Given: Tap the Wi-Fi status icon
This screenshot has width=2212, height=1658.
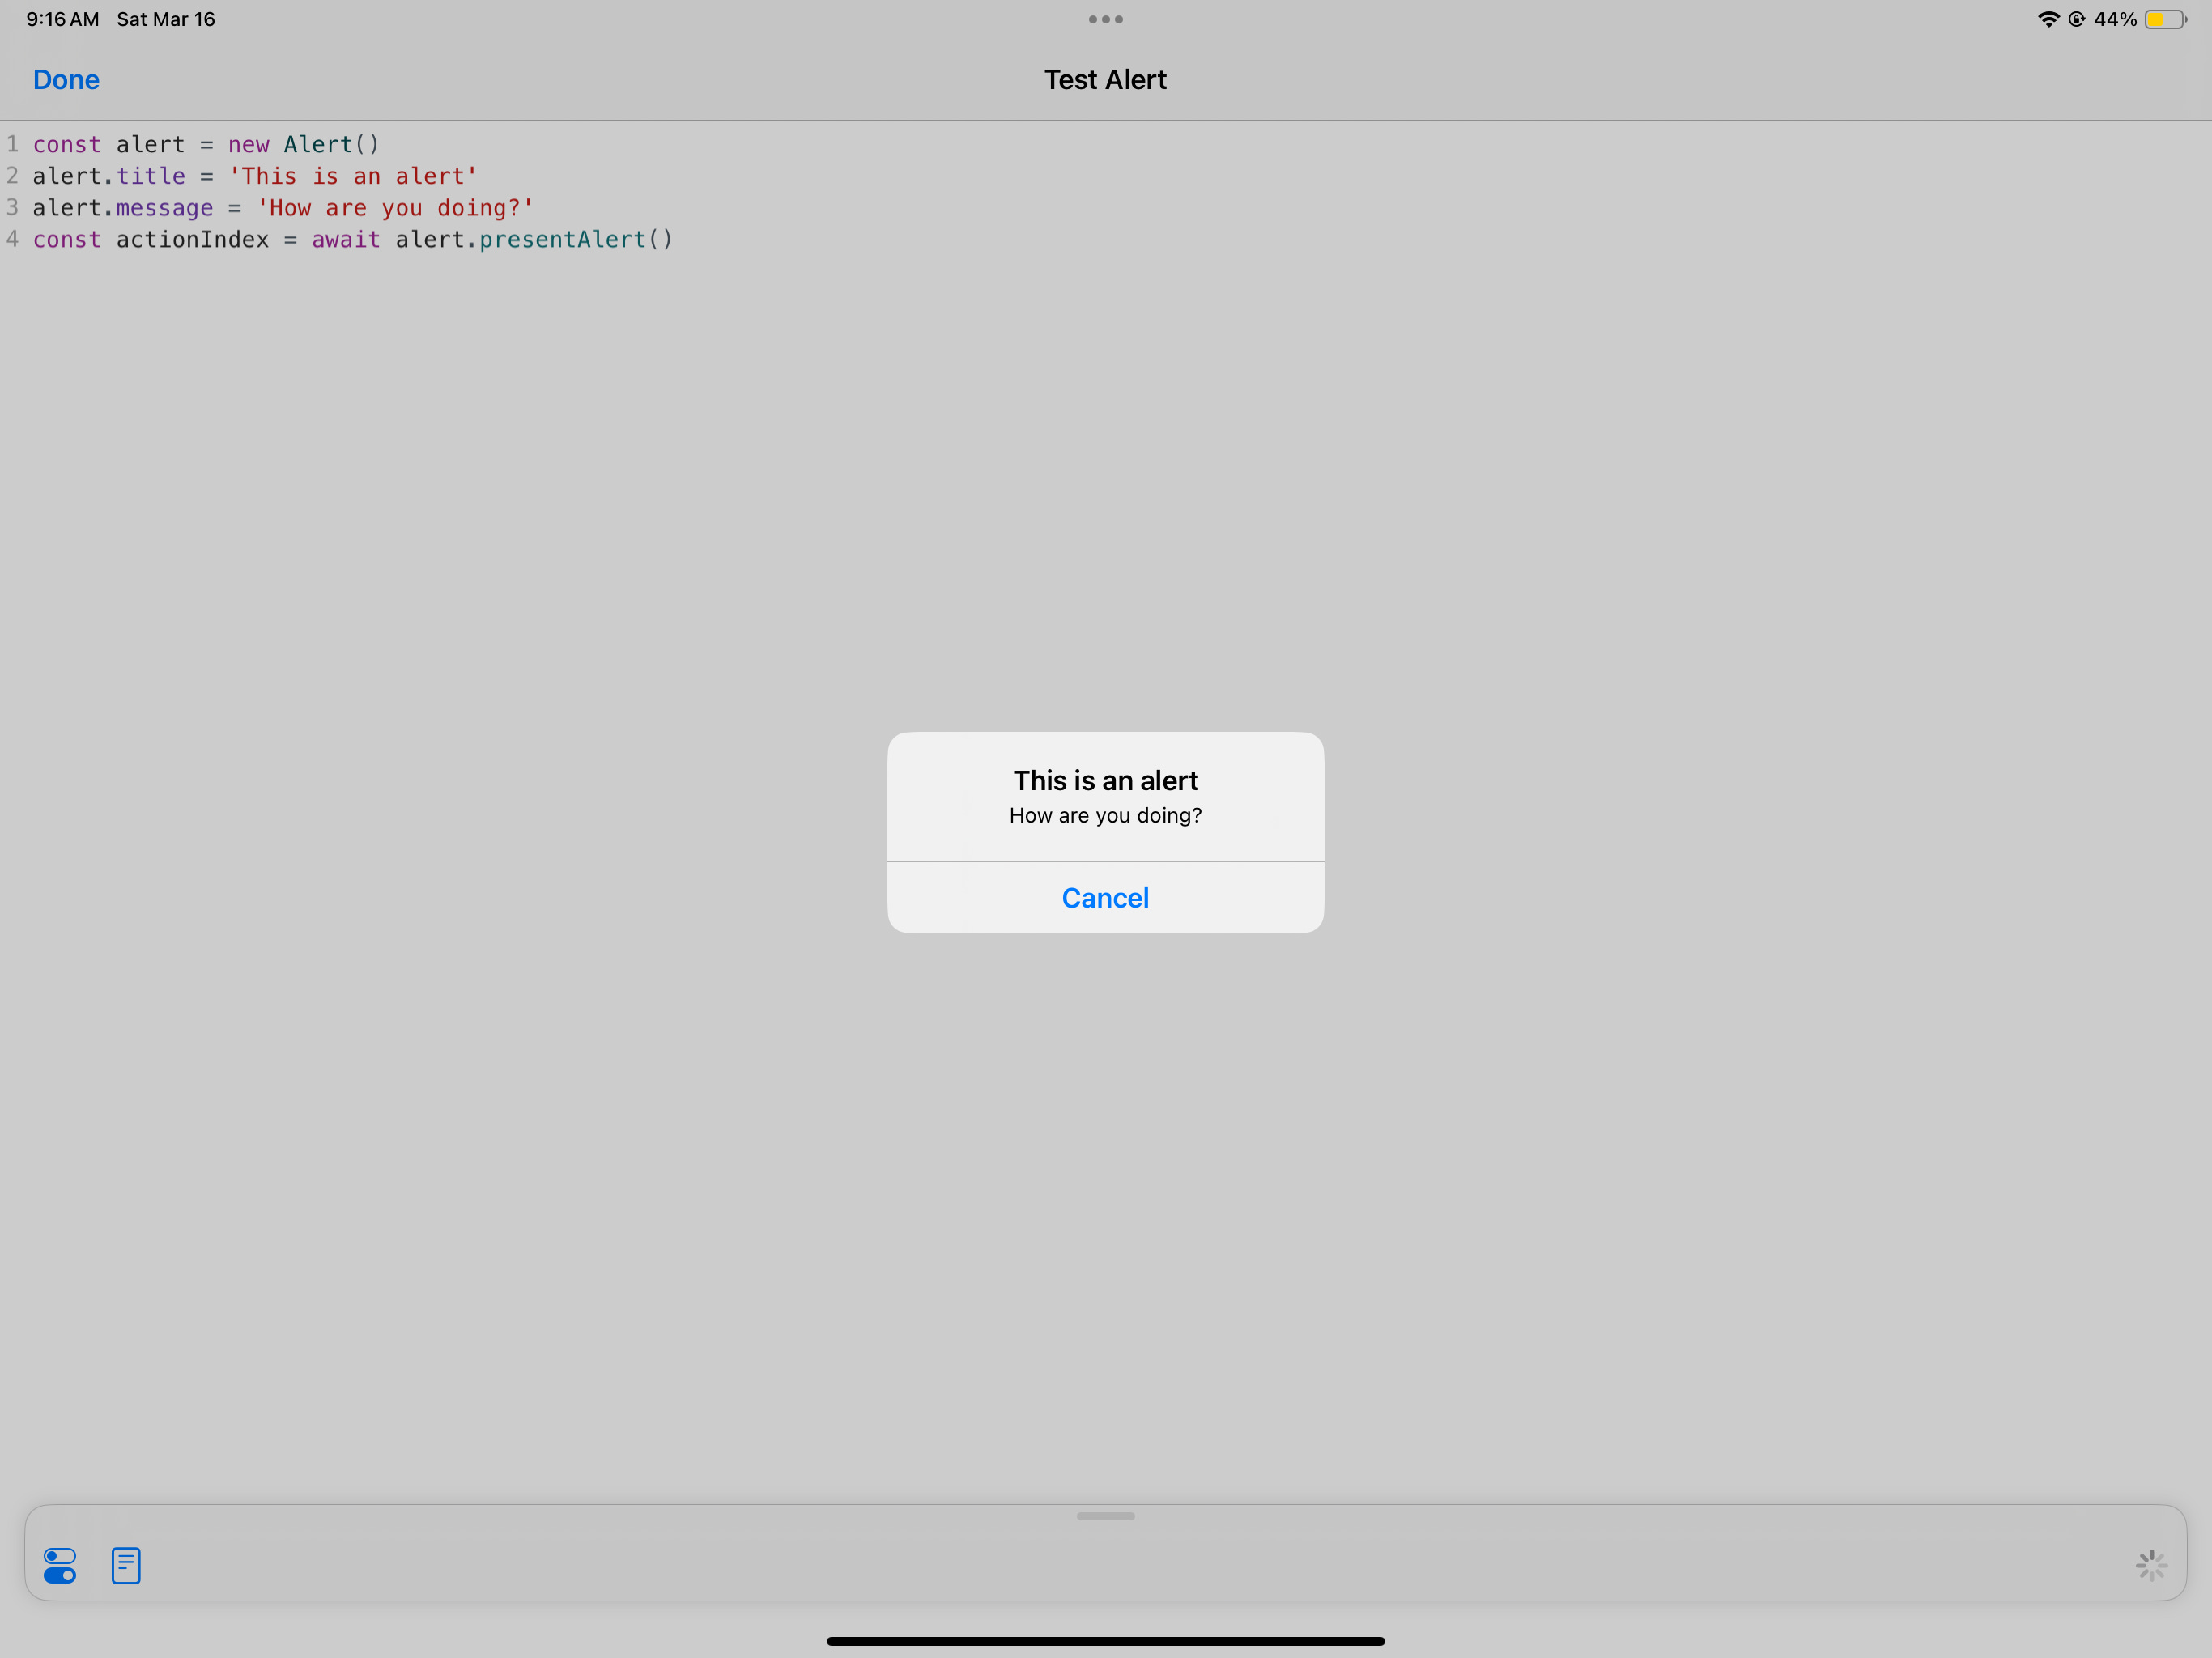Looking at the screenshot, I should coord(2048,19).
